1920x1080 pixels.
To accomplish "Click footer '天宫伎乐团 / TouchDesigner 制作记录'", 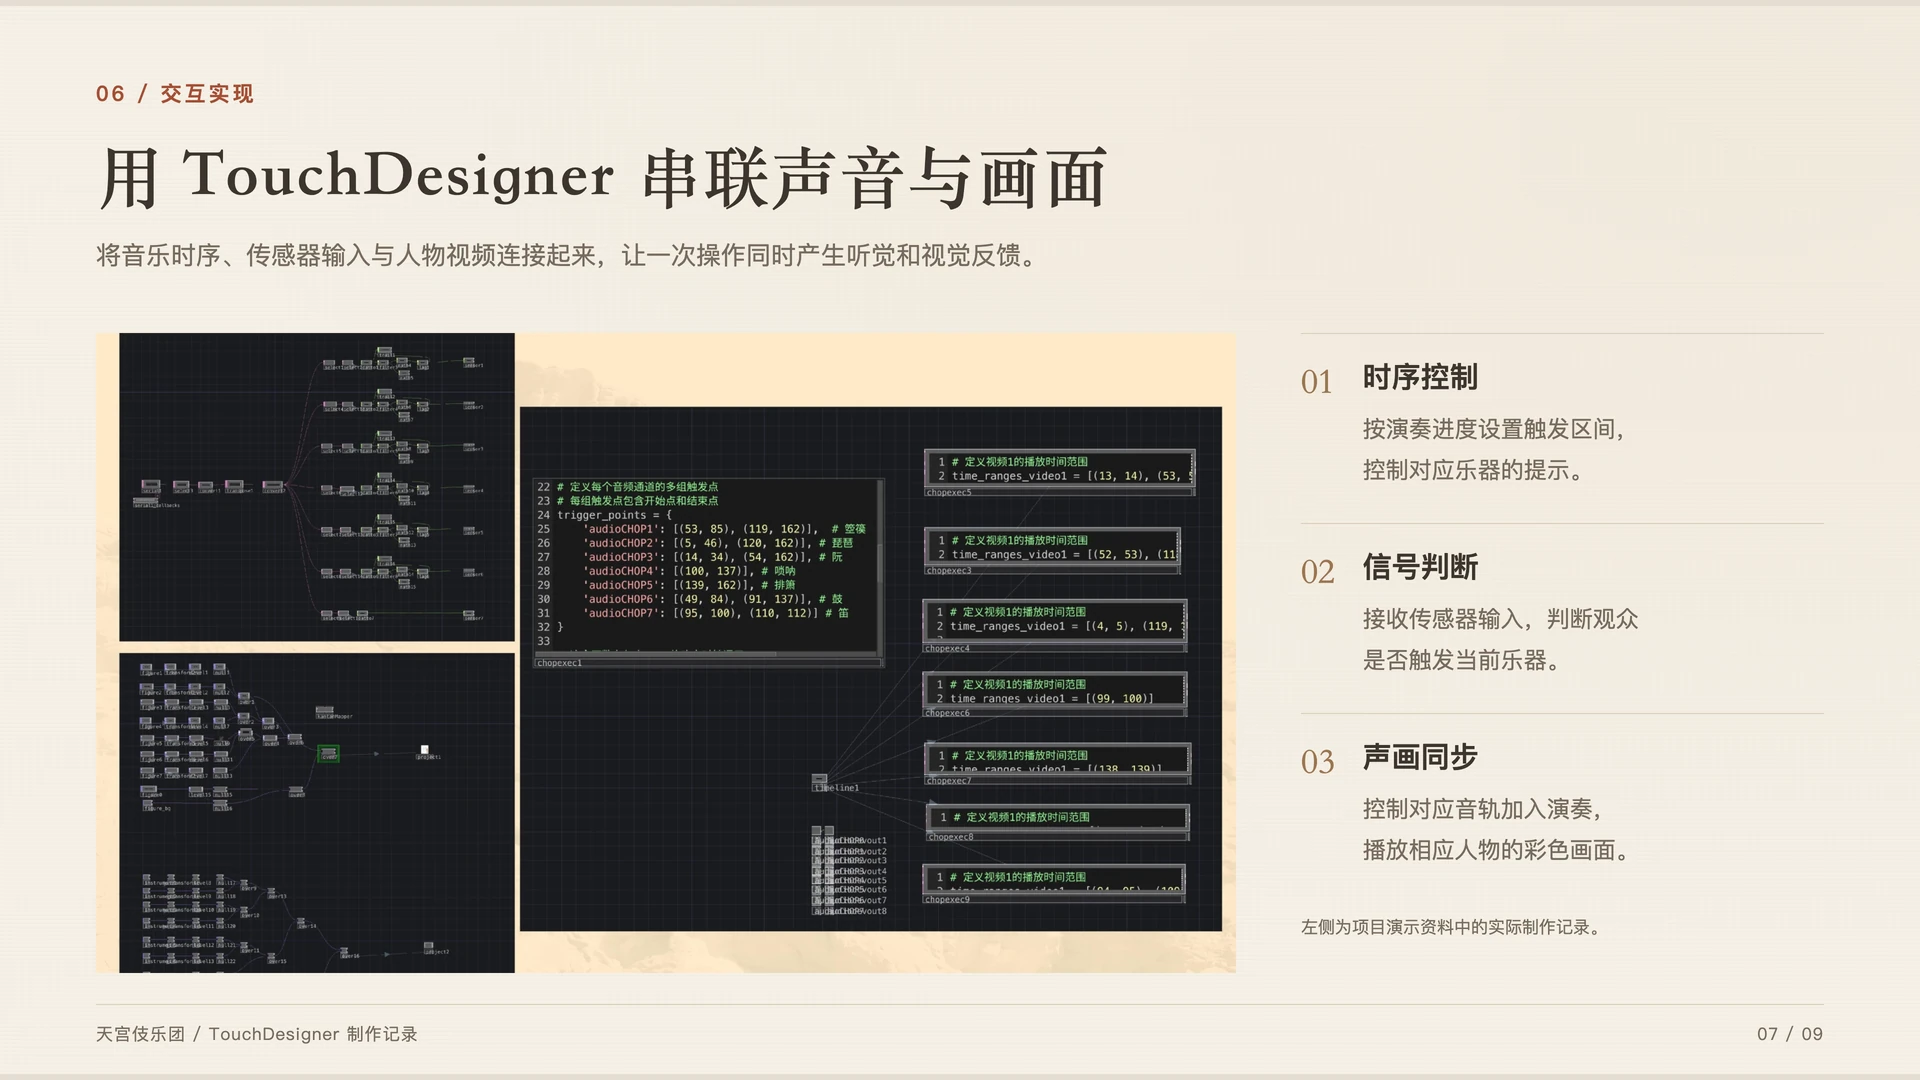I will [257, 1034].
